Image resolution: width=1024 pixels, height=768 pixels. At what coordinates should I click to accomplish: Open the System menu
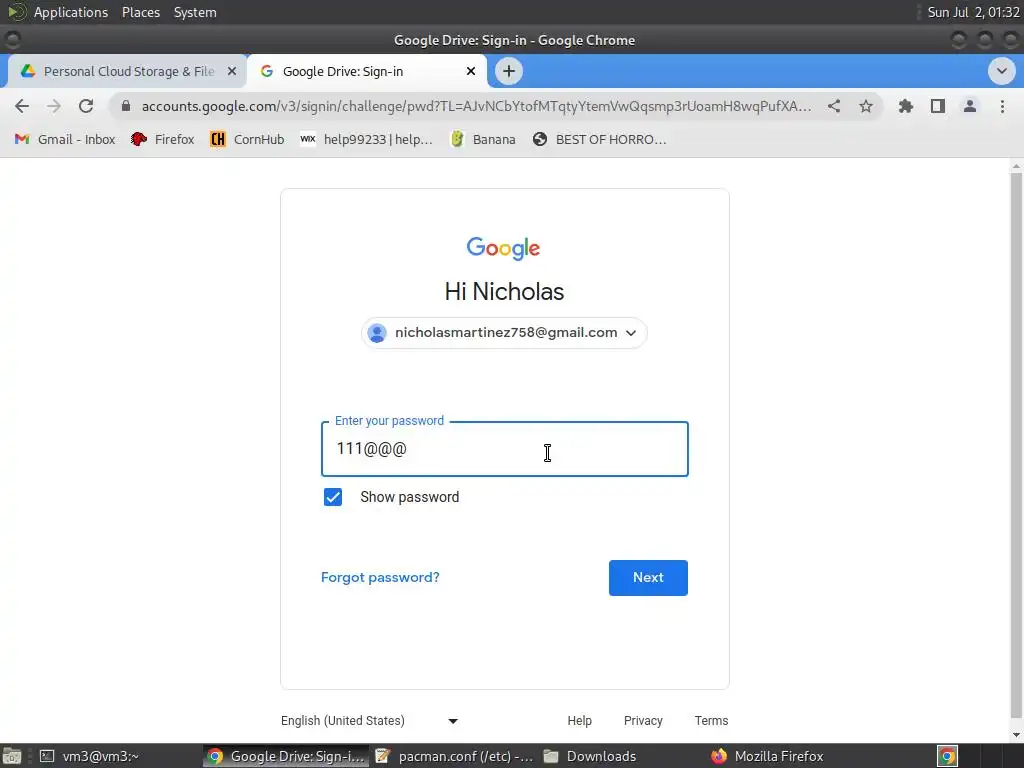195,12
